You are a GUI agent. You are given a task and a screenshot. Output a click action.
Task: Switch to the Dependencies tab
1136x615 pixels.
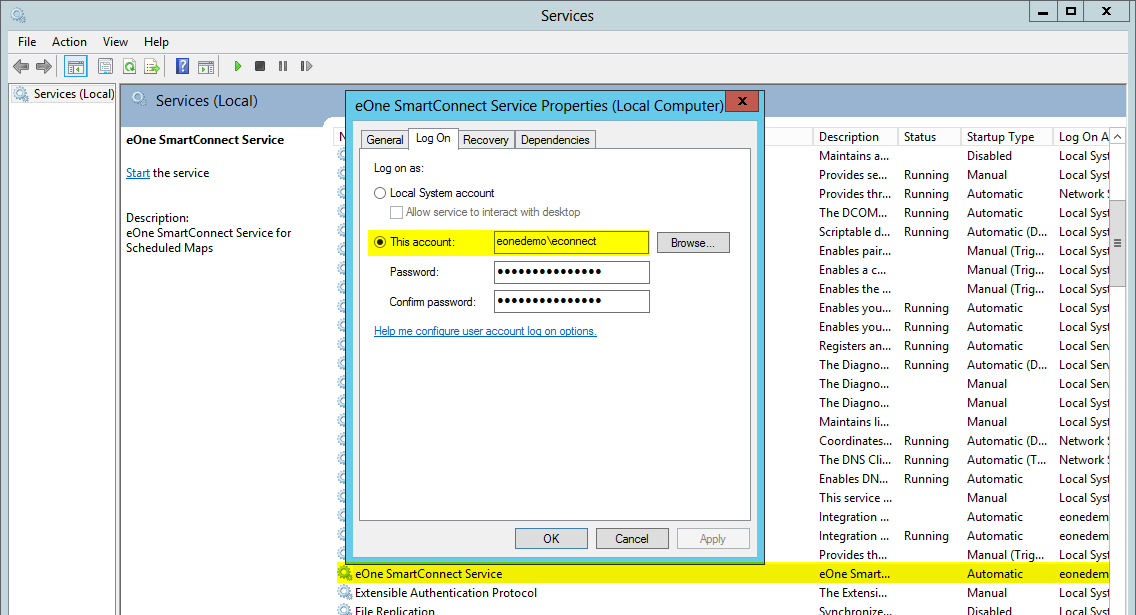click(555, 140)
